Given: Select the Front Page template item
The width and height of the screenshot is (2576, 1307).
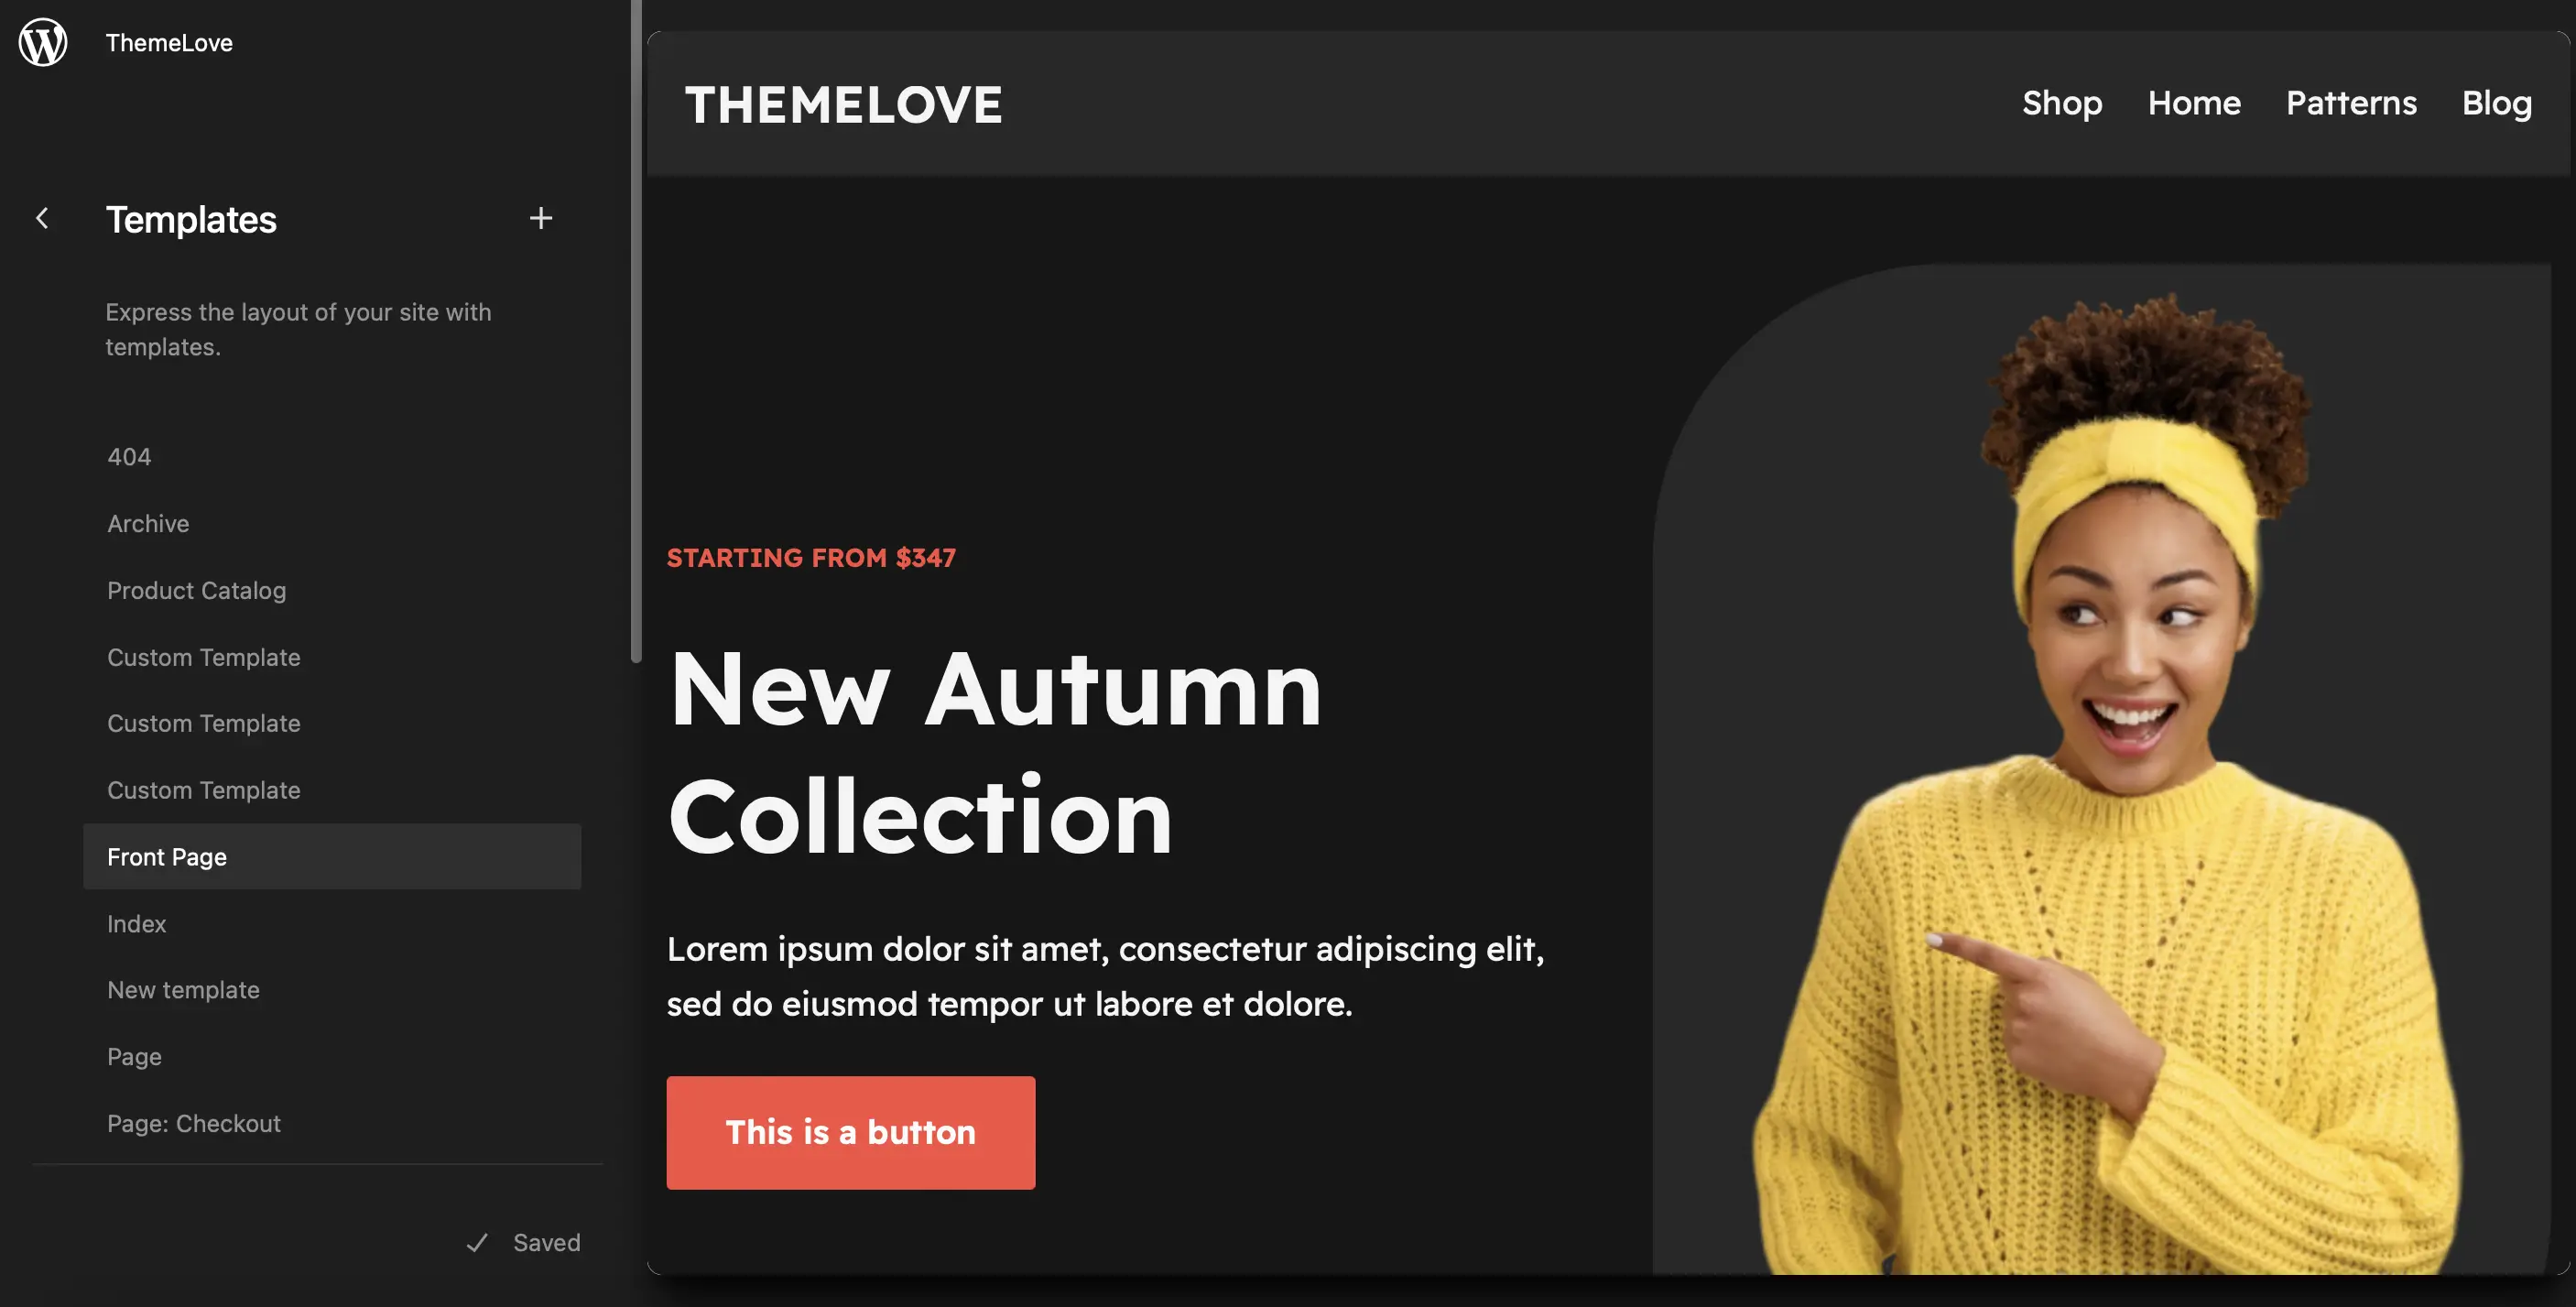Looking at the screenshot, I should (167, 855).
